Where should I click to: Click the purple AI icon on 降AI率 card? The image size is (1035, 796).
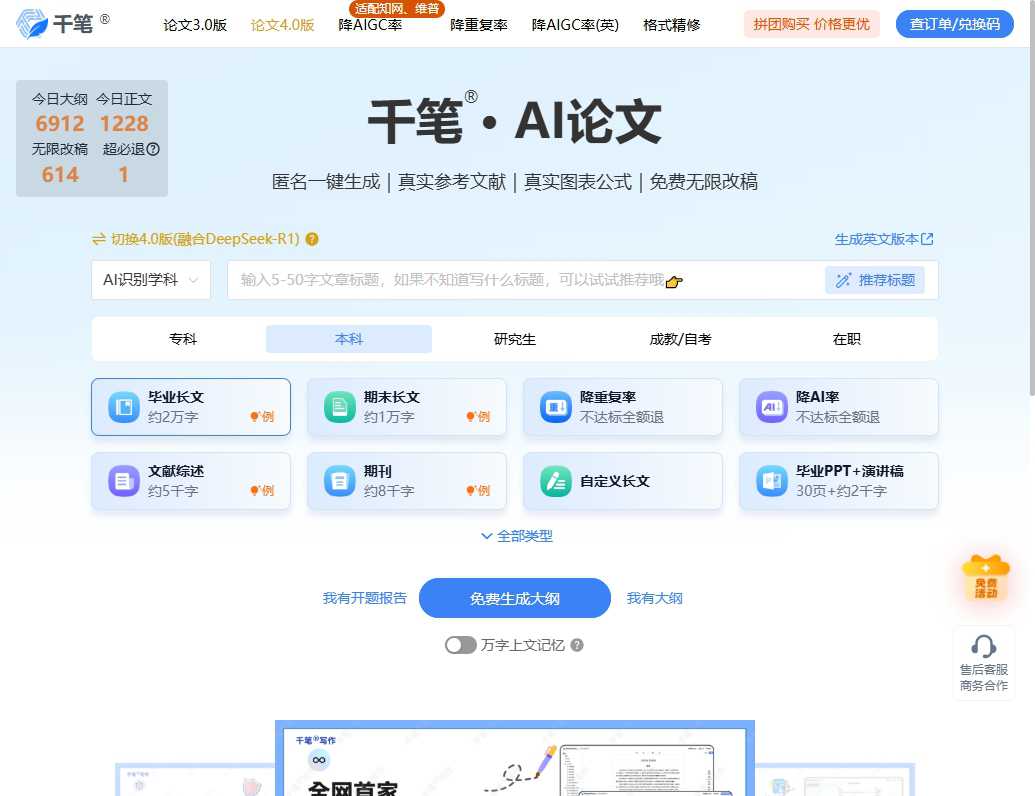tap(771, 406)
